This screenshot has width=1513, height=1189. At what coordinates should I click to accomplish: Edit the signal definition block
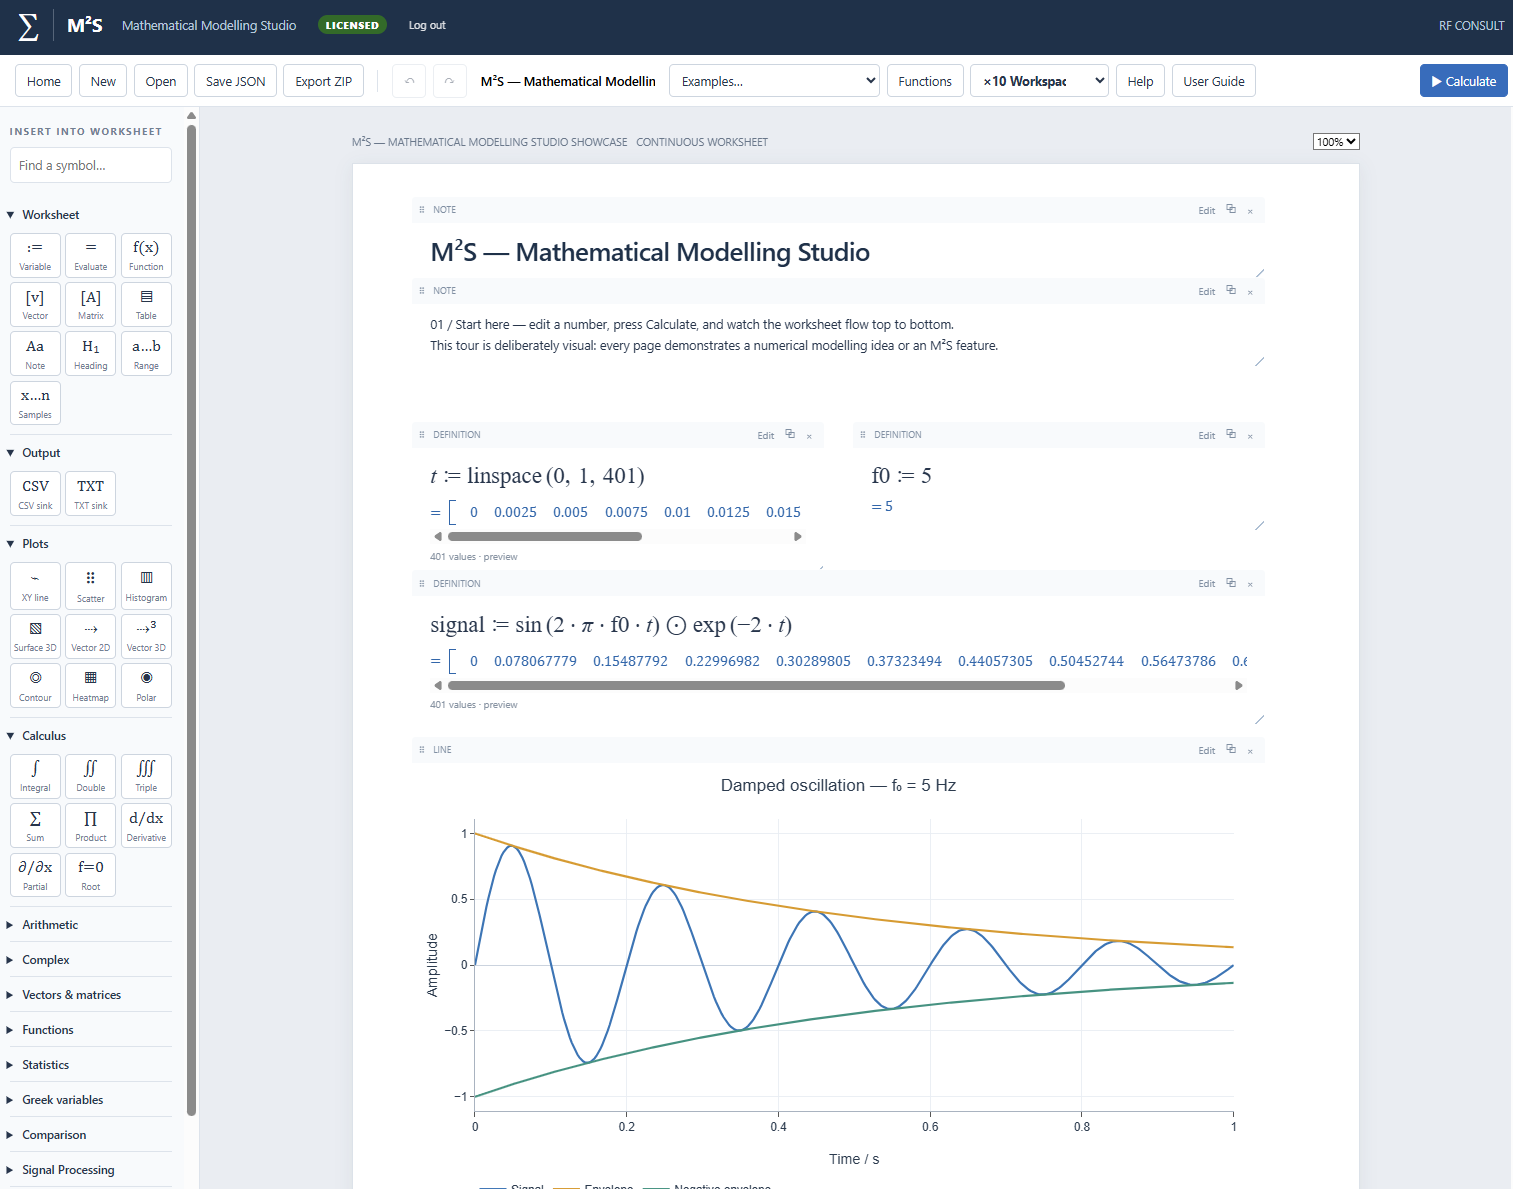coord(1207,584)
